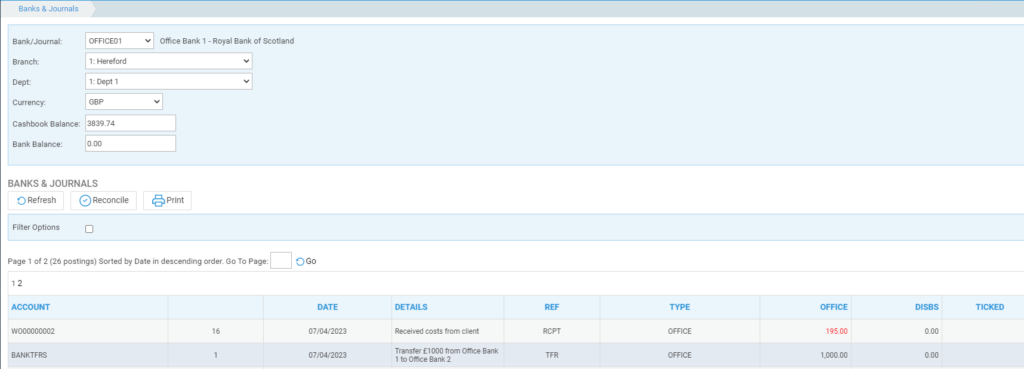Sort by the DISBS column header
1024x369 pixels.
tap(927, 307)
